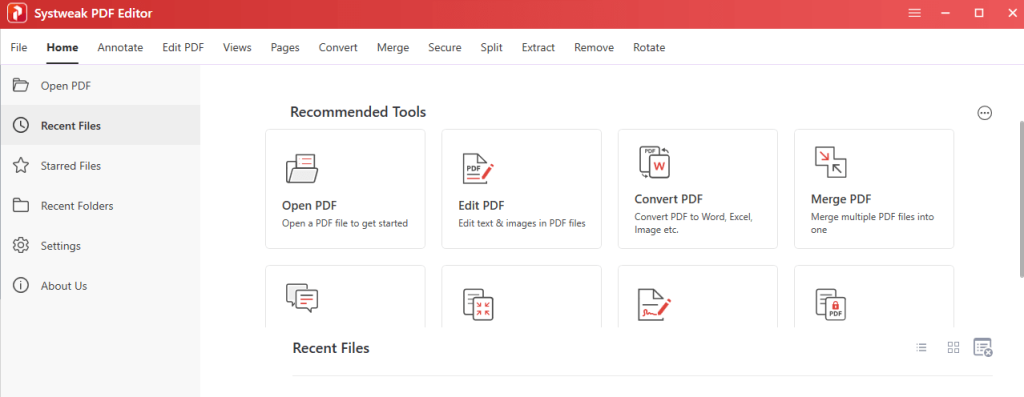Open About Us from the sidebar

click(x=101, y=285)
